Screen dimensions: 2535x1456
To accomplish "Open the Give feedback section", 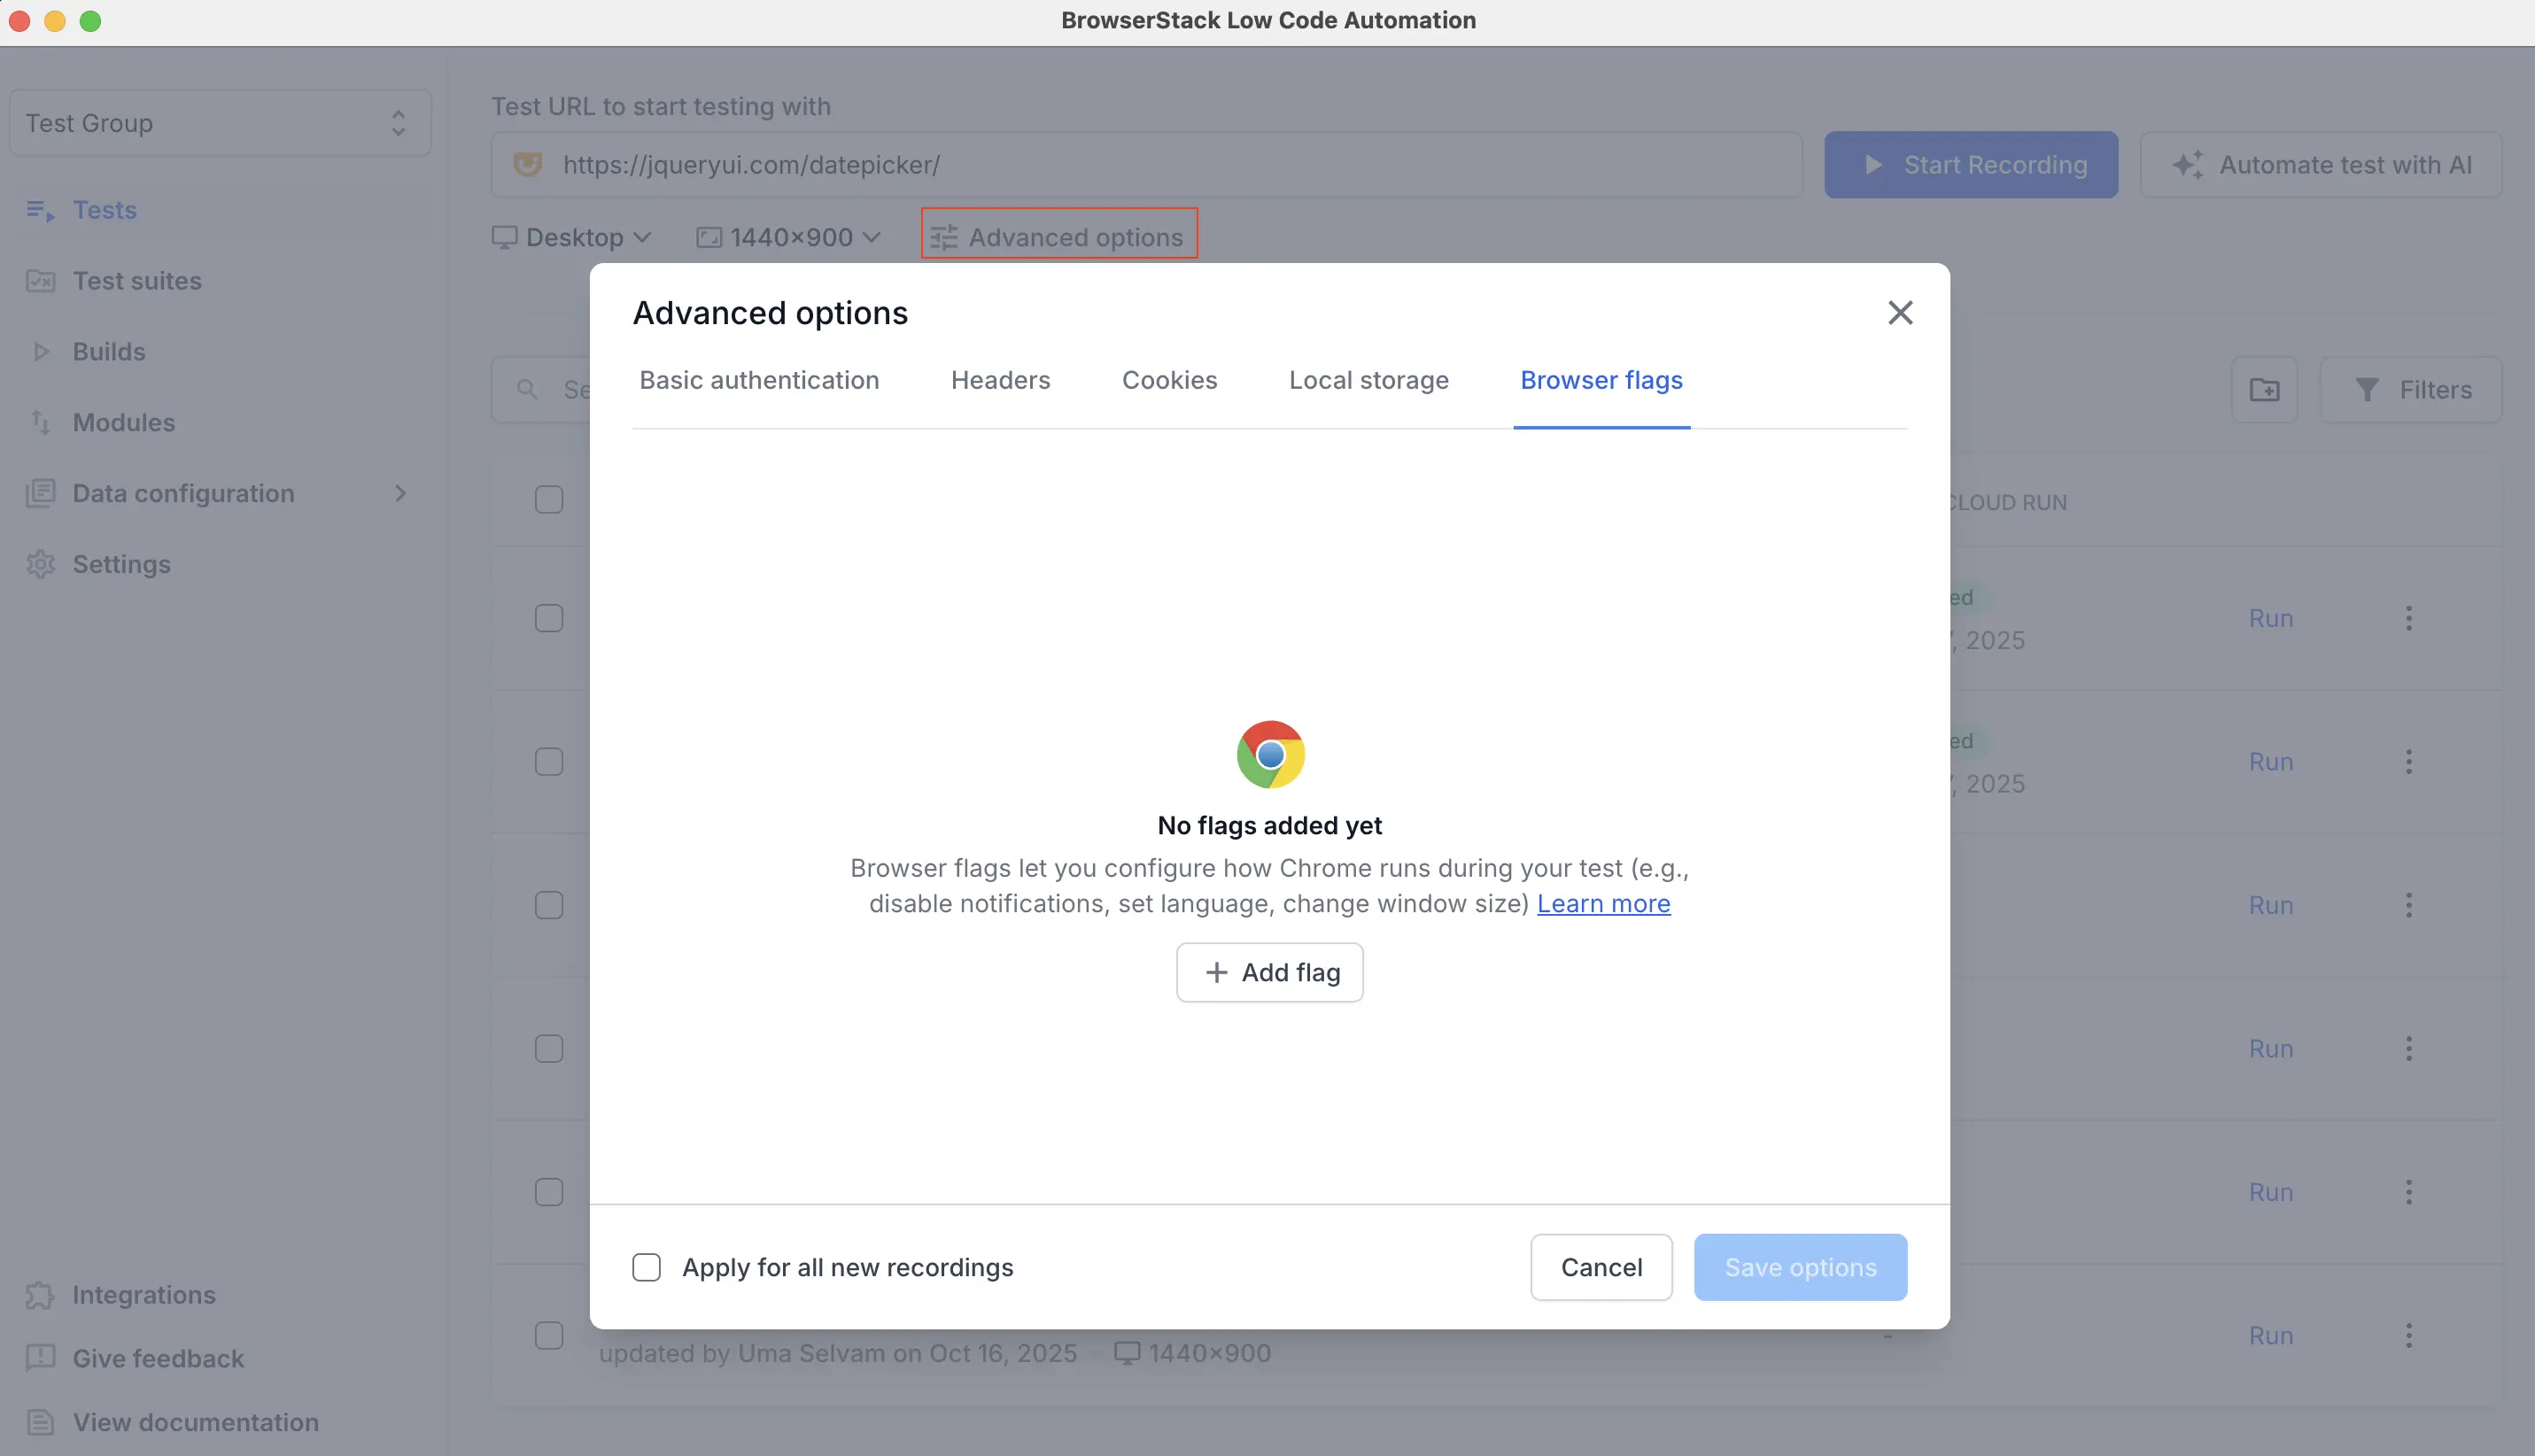I will point(158,1358).
